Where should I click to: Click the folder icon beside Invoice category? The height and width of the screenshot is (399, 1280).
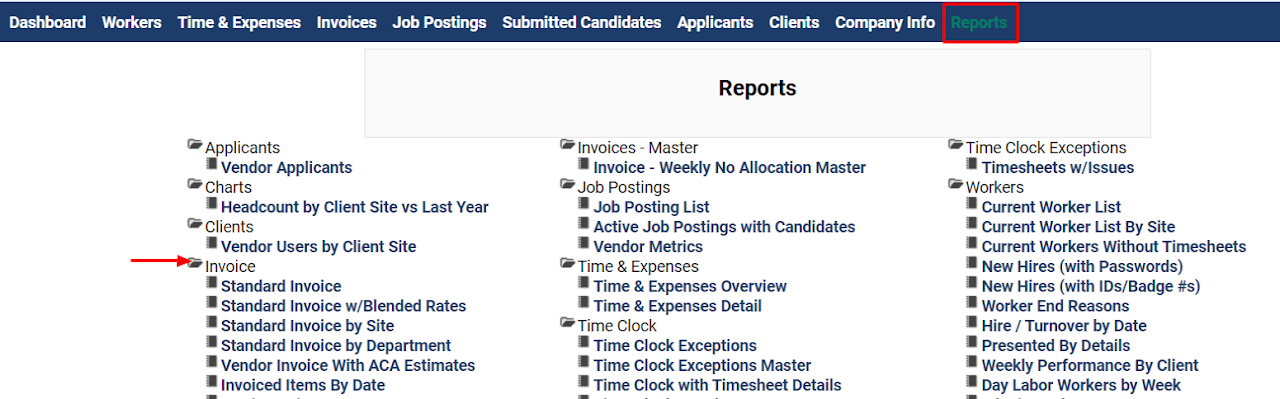click(195, 264)
